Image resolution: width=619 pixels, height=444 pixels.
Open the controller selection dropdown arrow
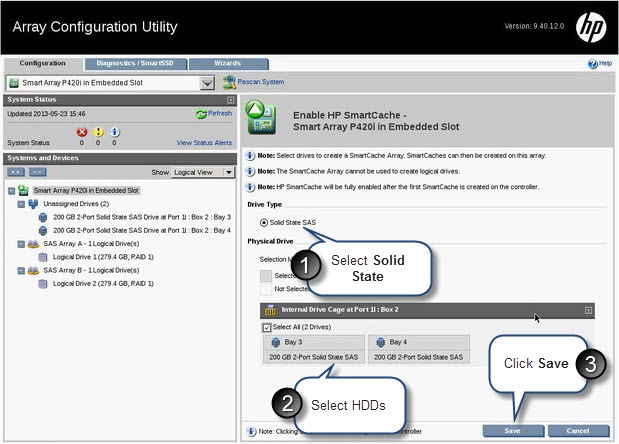[207, 83]
